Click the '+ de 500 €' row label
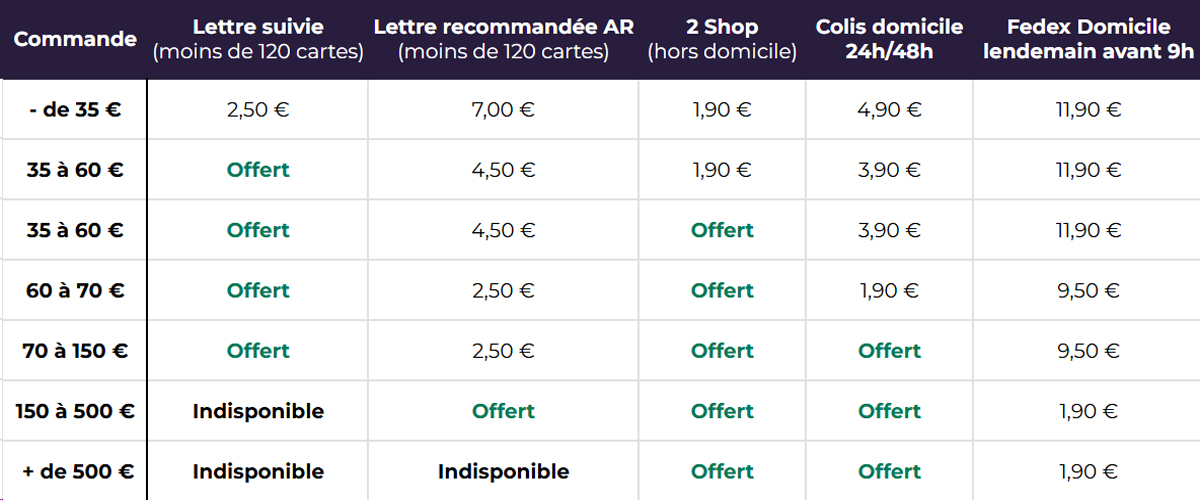This screenshot has height=500, width=1200. (75, 471)
